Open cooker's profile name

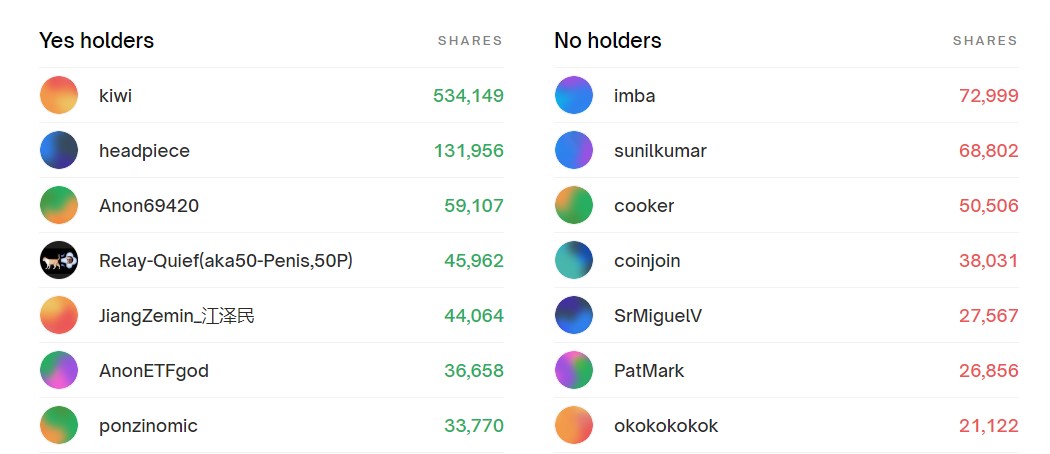pyautogui.click(x=644, y=206)
